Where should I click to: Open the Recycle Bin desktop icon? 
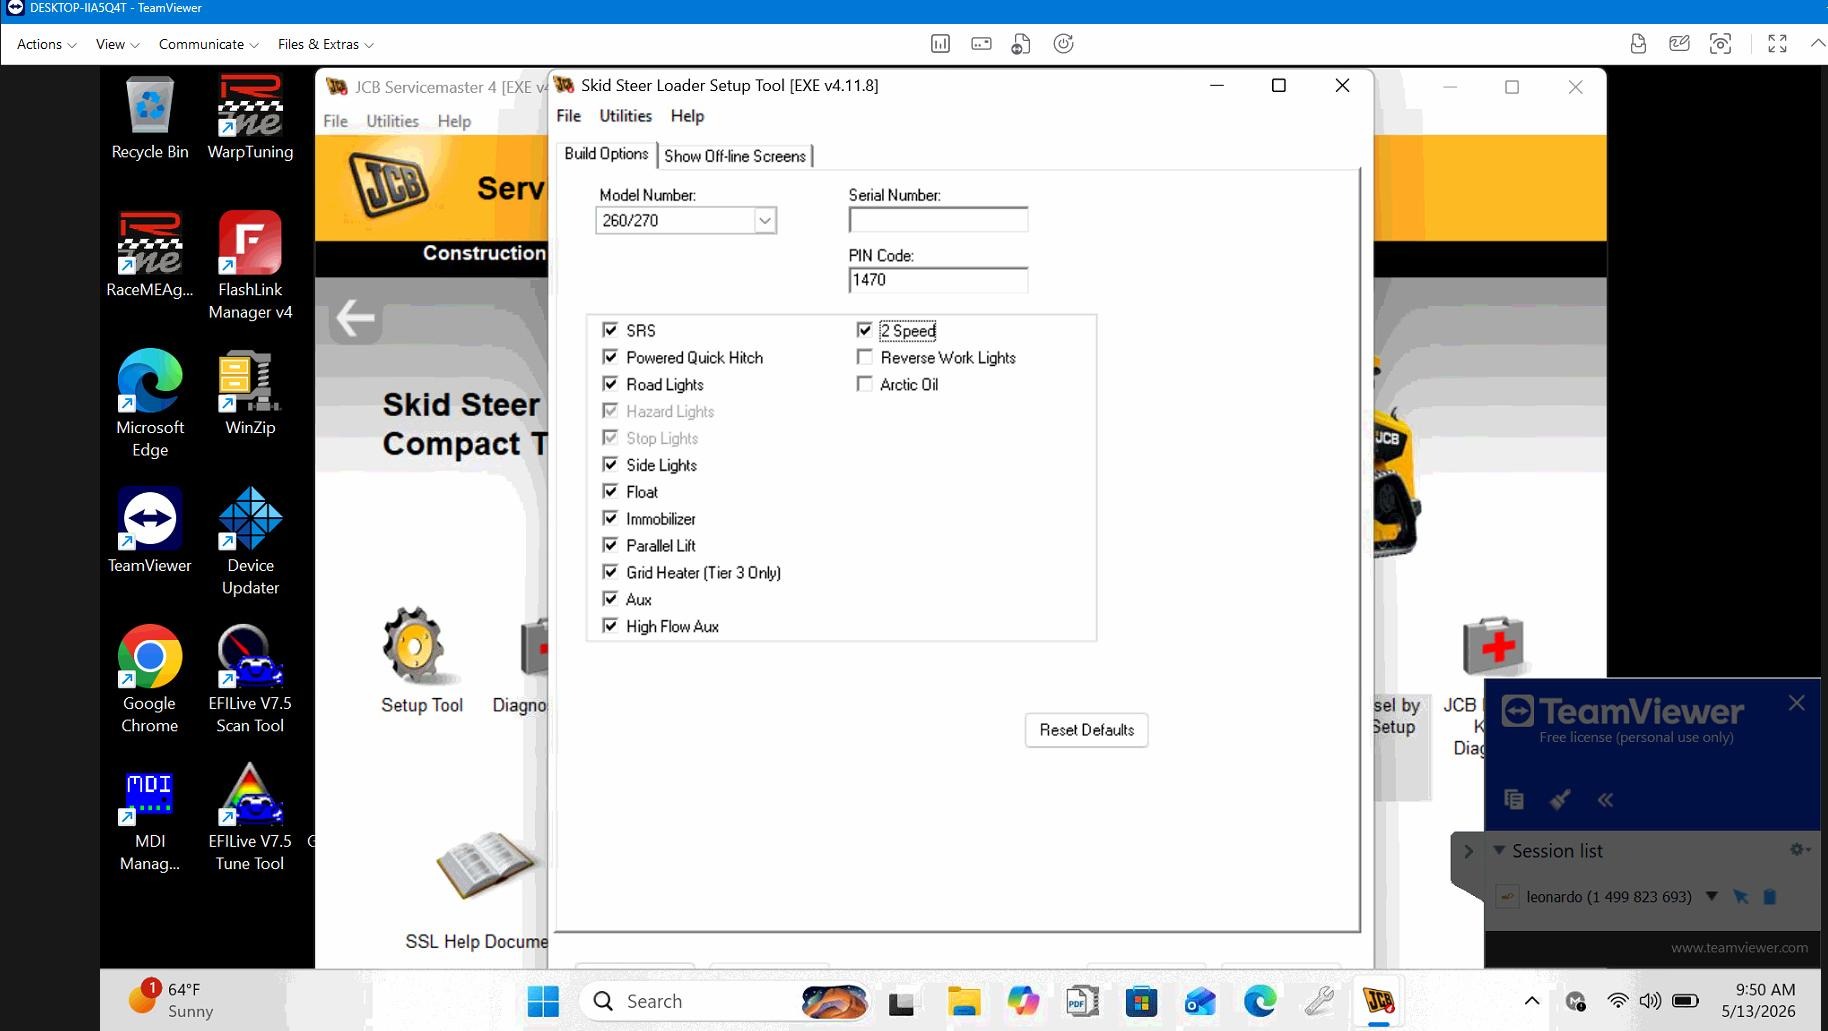(x=150, y=118)
